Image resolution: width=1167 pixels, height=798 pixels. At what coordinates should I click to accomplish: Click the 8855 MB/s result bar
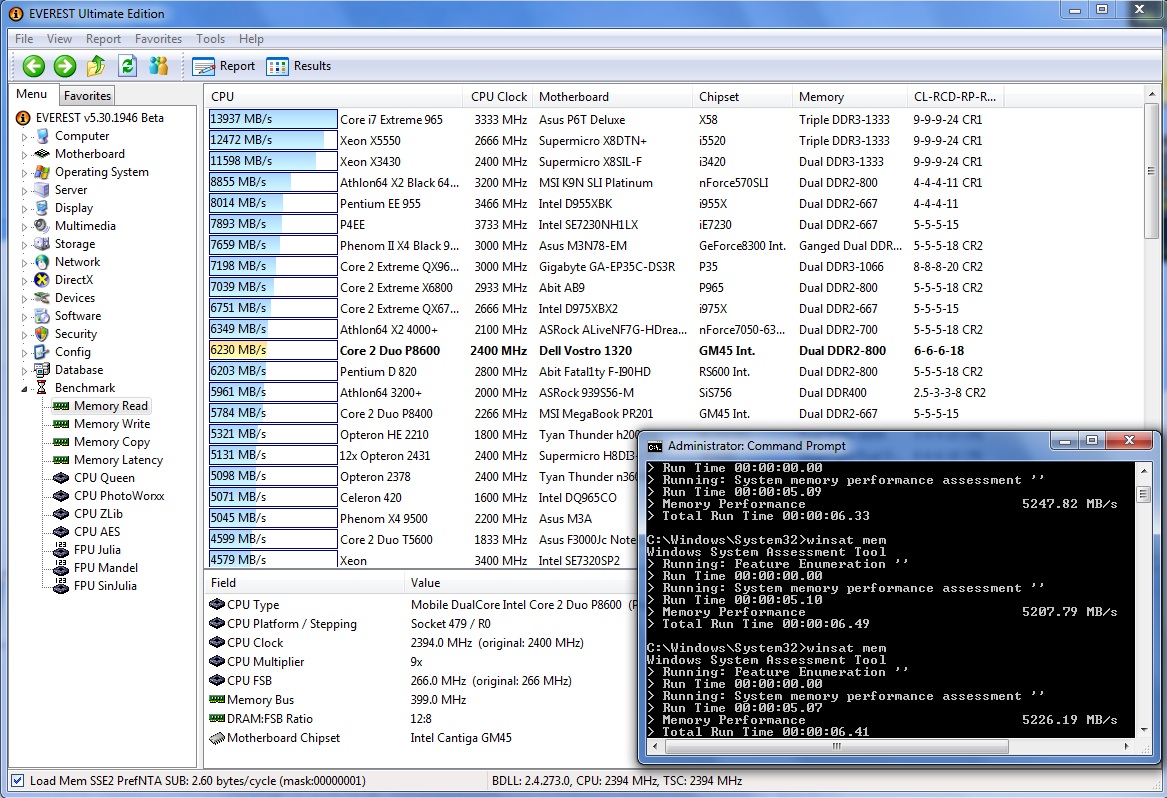tap(273, 182)
